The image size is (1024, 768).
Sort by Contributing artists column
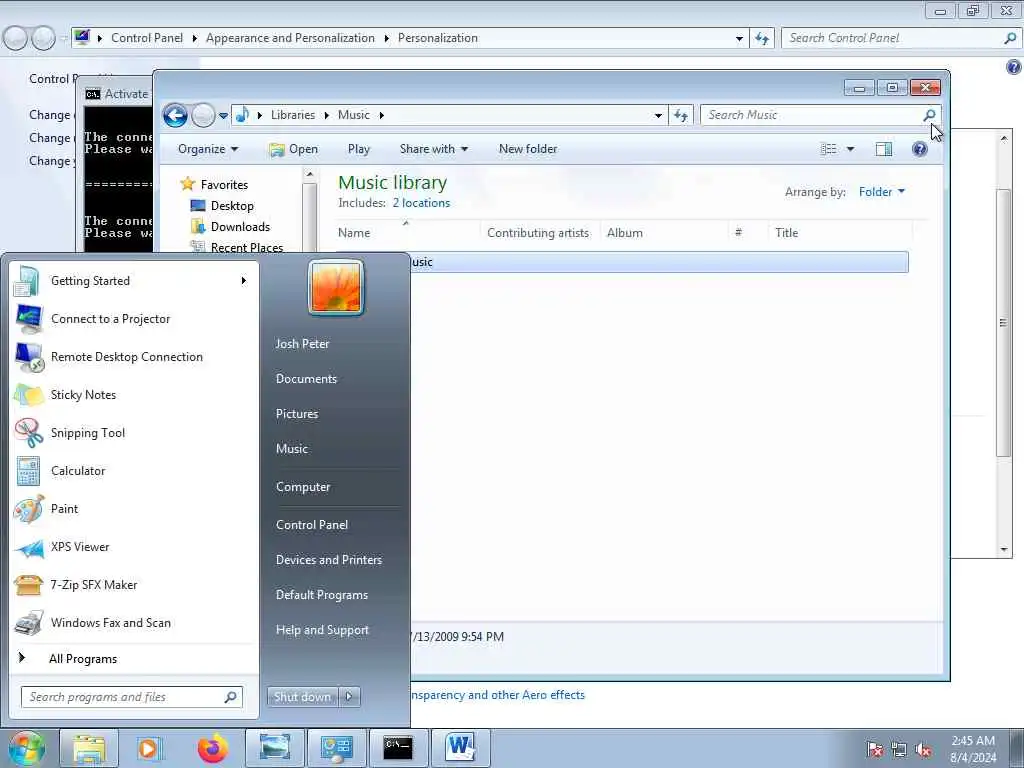[x=539, y=232]
